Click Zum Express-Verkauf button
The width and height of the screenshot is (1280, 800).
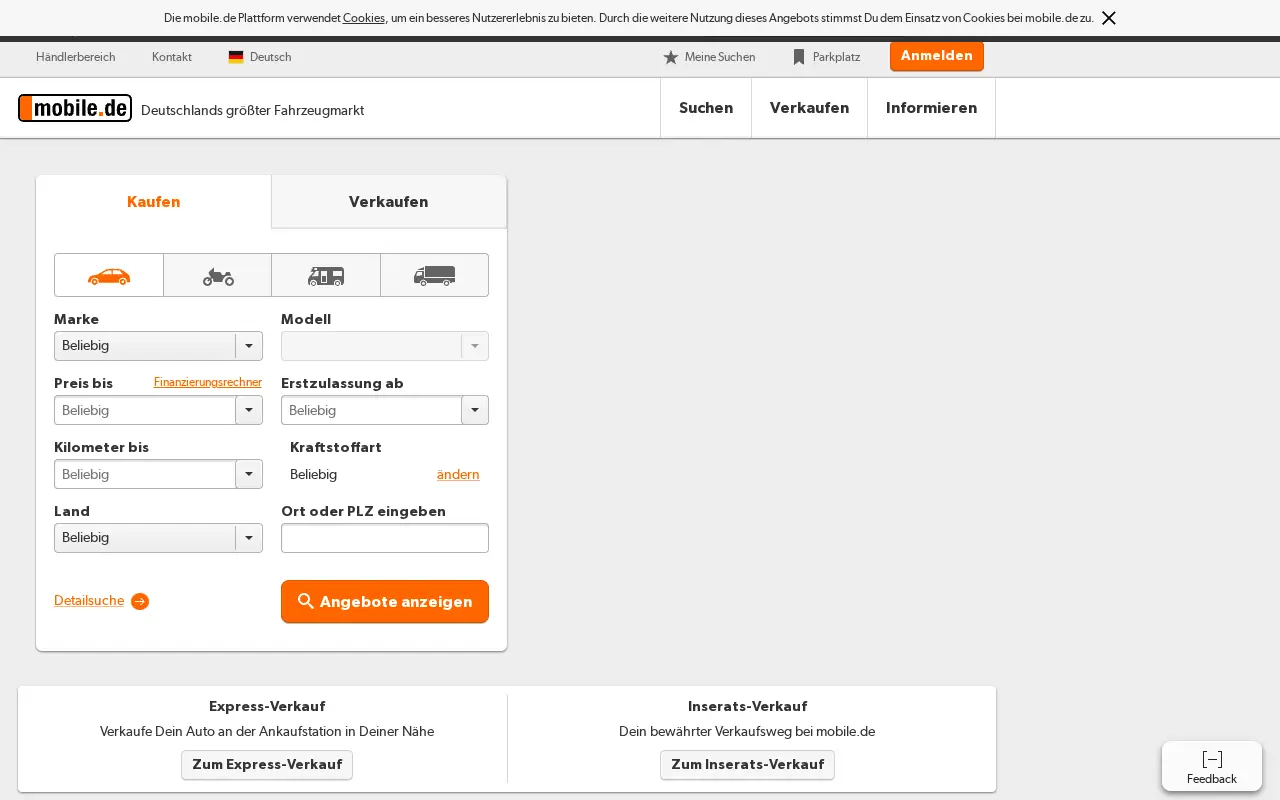coord(267,765)
